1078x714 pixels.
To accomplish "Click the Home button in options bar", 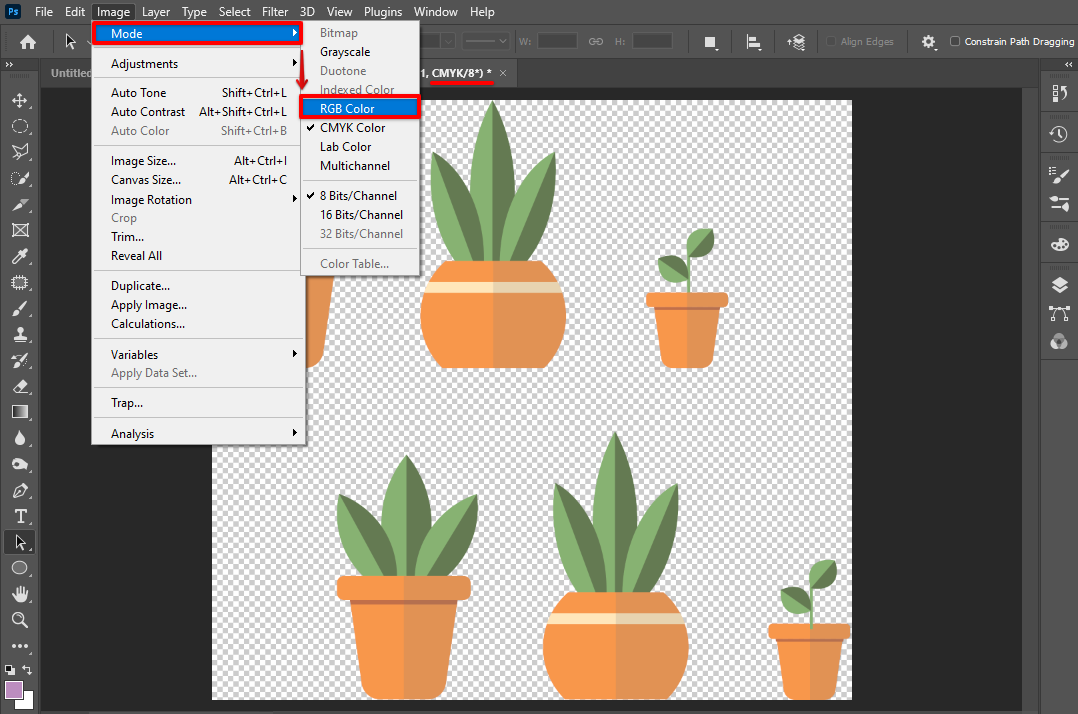I will (28, 42).
